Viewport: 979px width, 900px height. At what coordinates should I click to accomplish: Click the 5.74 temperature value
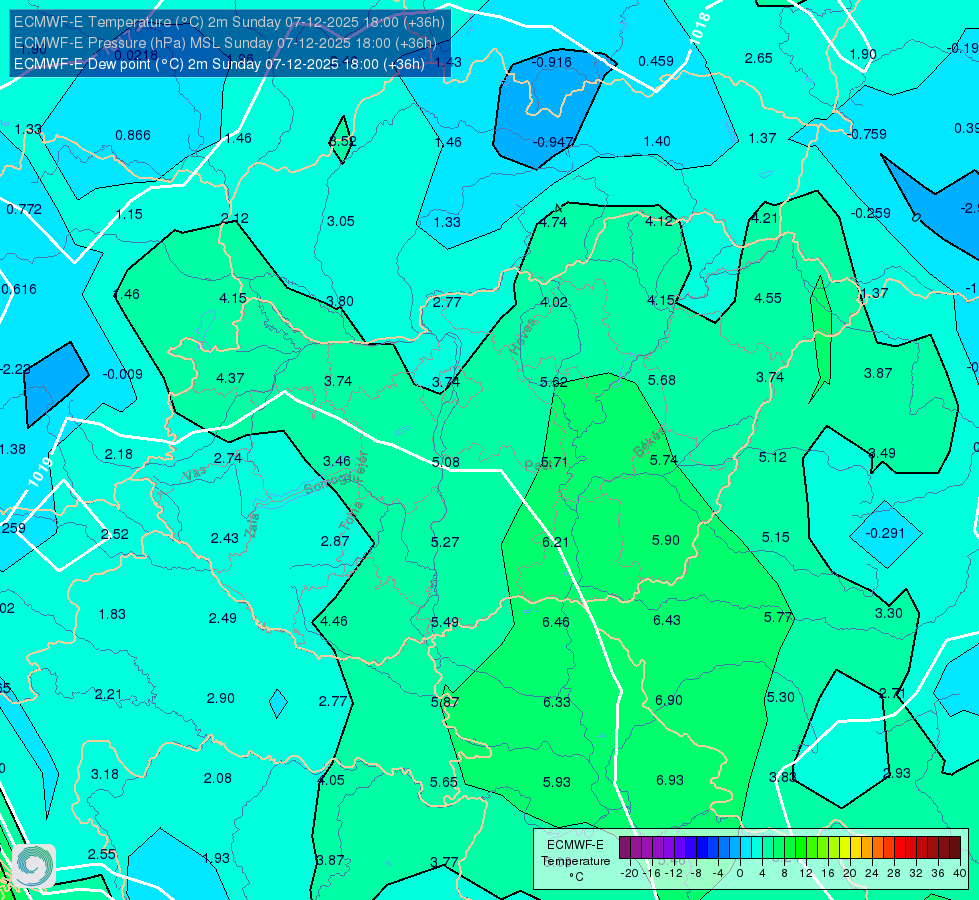[664, 460]
